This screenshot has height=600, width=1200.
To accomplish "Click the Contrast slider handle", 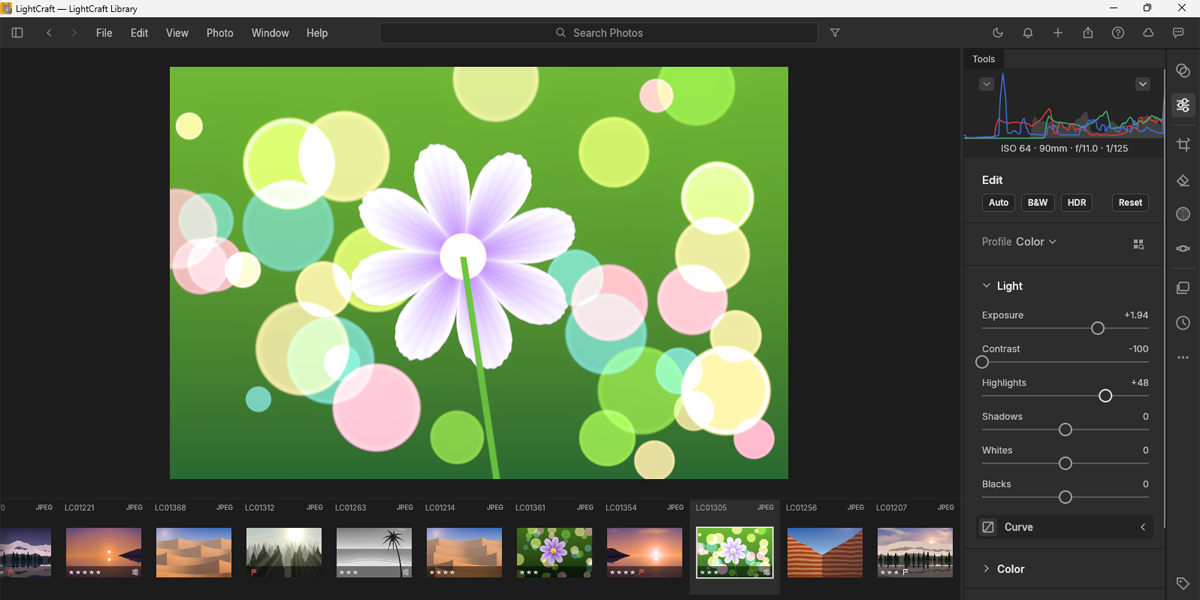I will point(982,362).
